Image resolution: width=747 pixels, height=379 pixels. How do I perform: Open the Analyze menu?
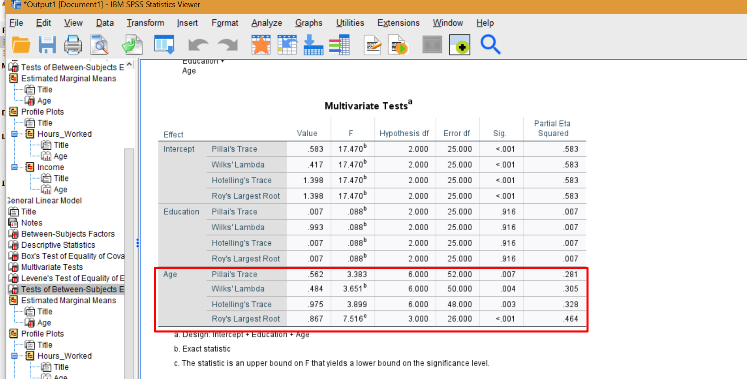[267, 23]
